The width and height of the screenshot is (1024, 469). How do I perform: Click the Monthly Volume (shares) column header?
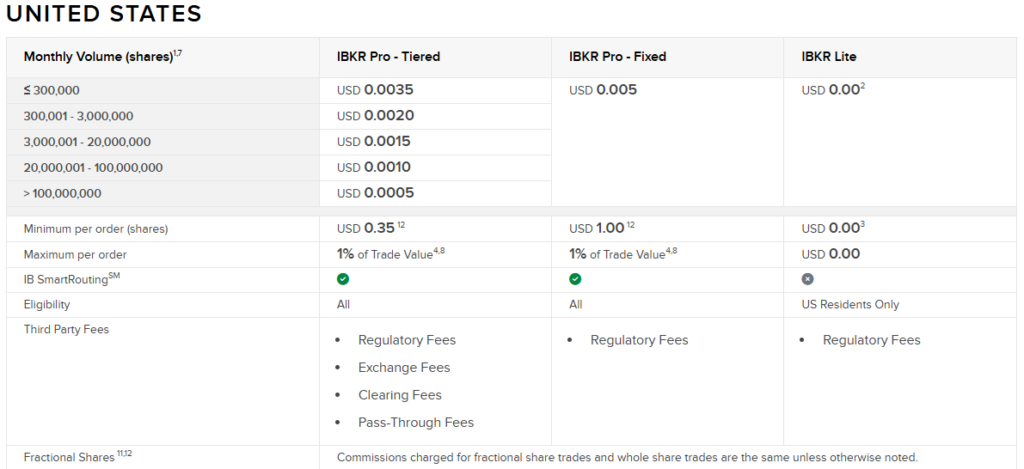(103, 57)
